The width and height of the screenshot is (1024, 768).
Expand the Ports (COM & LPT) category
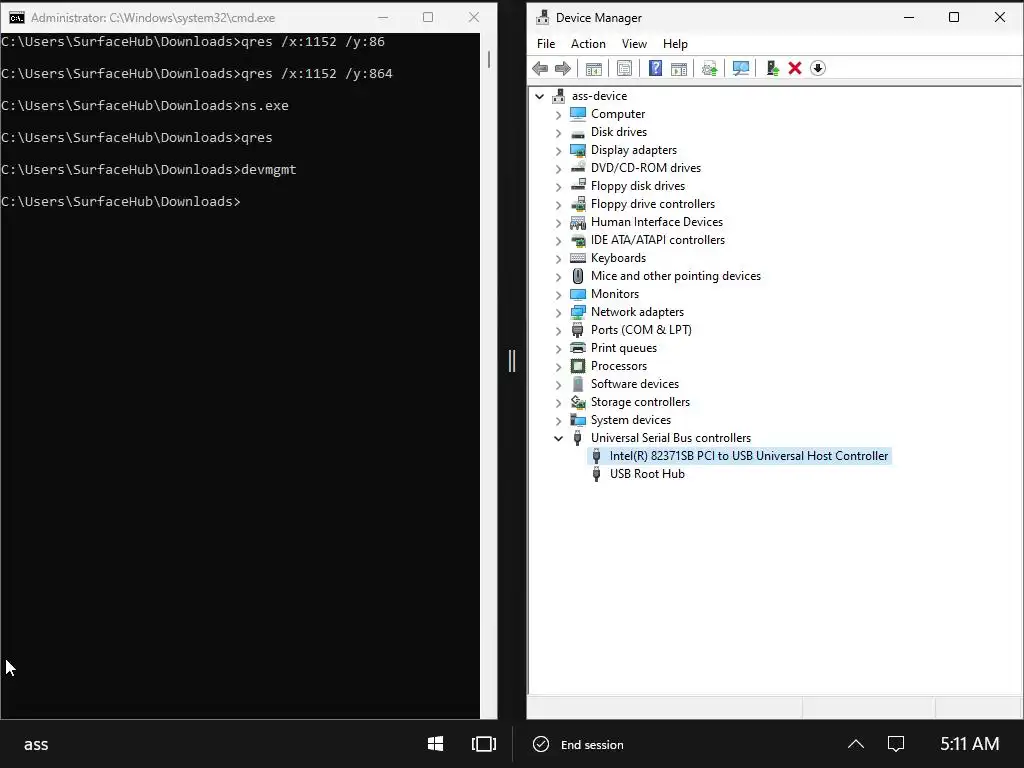[558, 330]
